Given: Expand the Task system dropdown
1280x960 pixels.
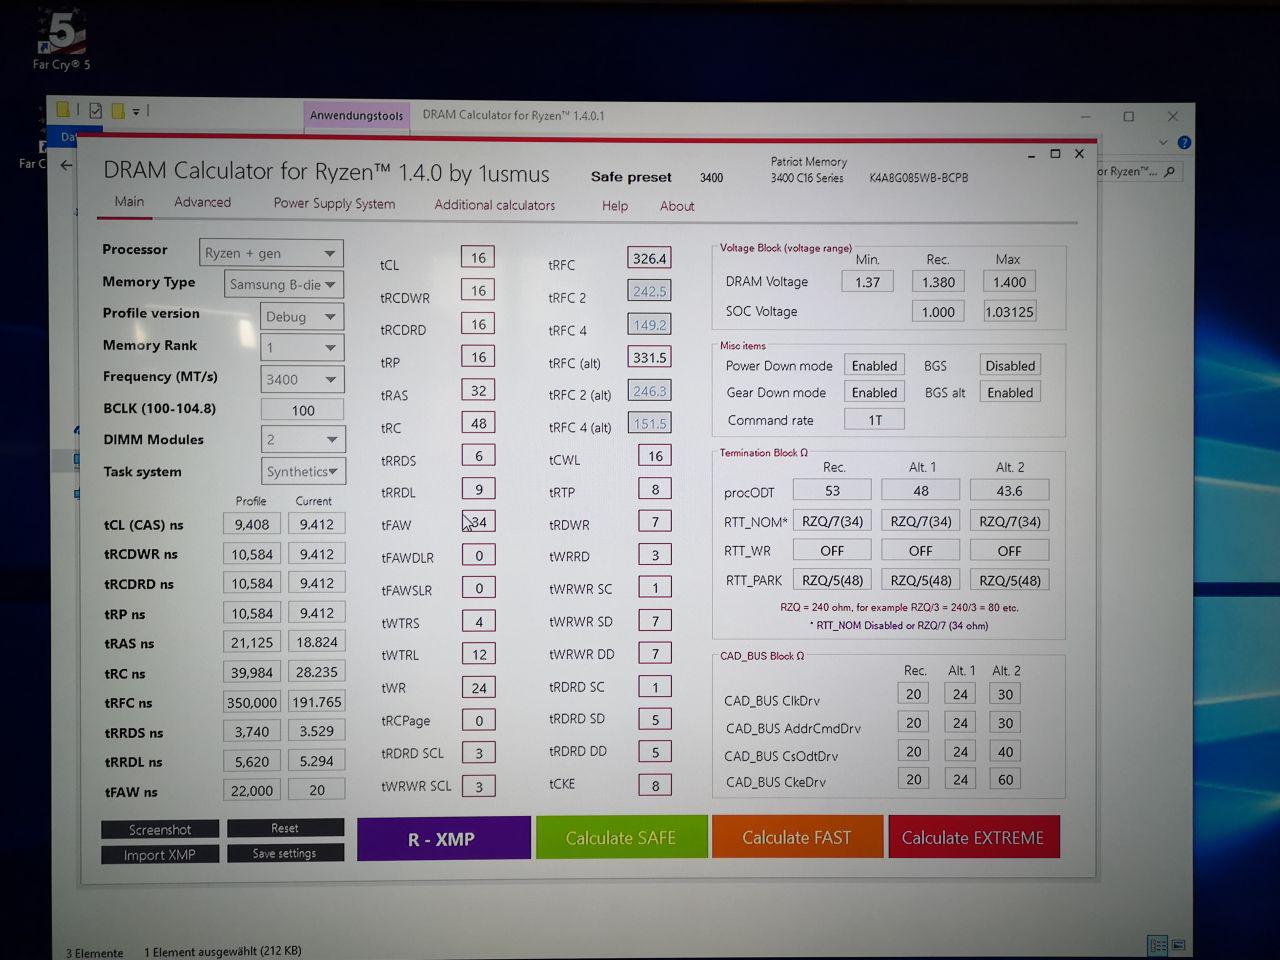Looking at the screenshot, I should coord(303,471).
